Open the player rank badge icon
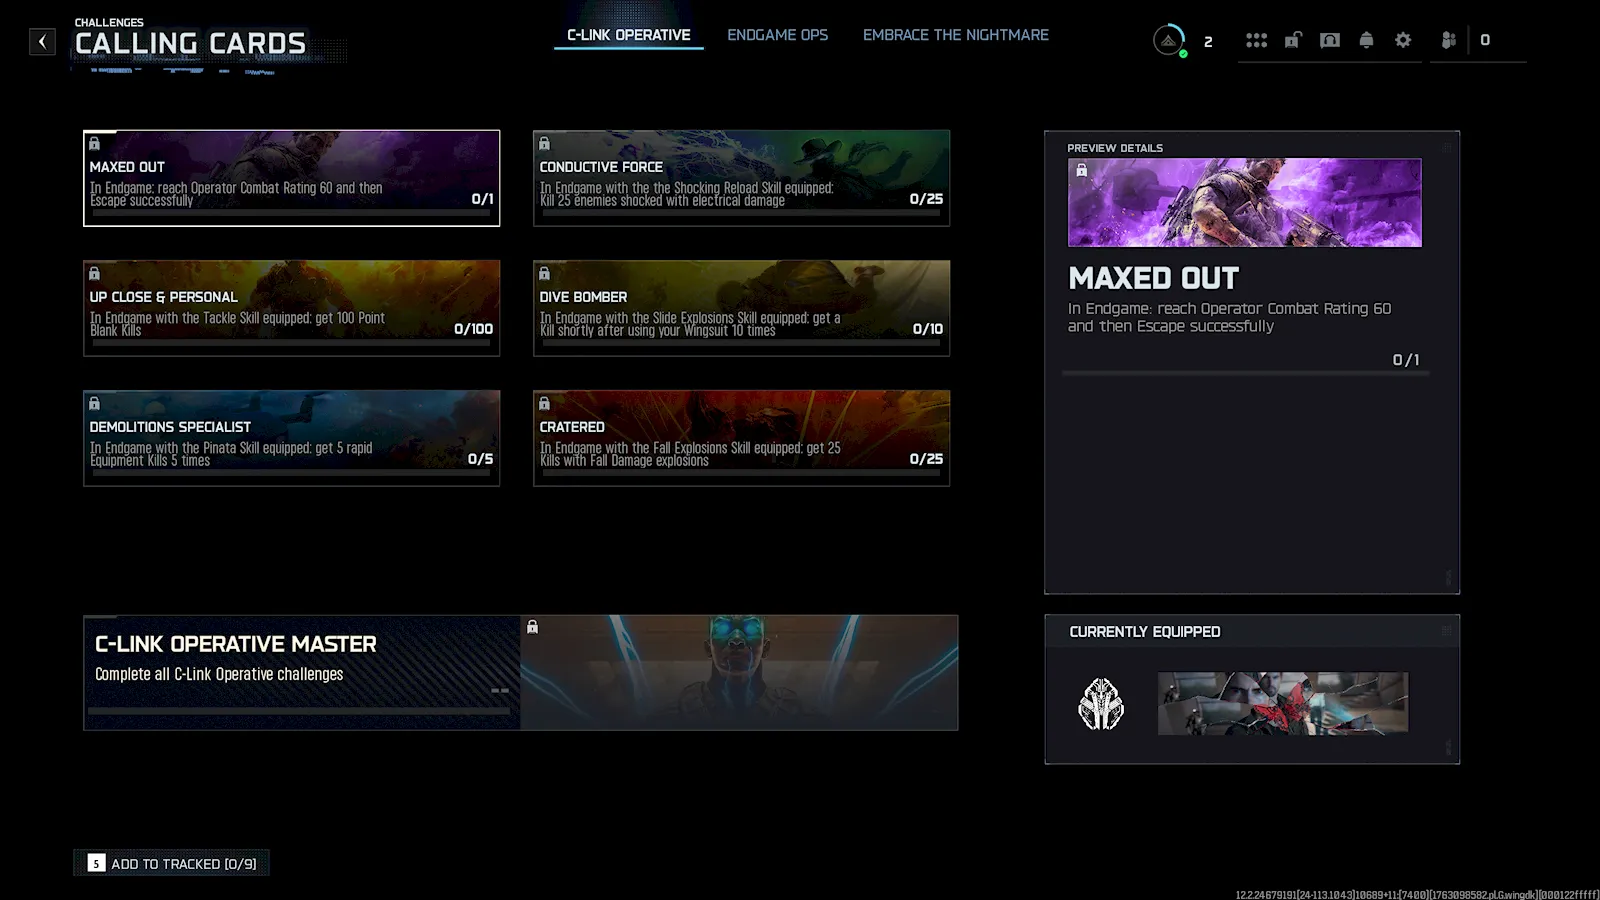The width and height of the screenshot is (1600, 900). [x=1168, y=40]
